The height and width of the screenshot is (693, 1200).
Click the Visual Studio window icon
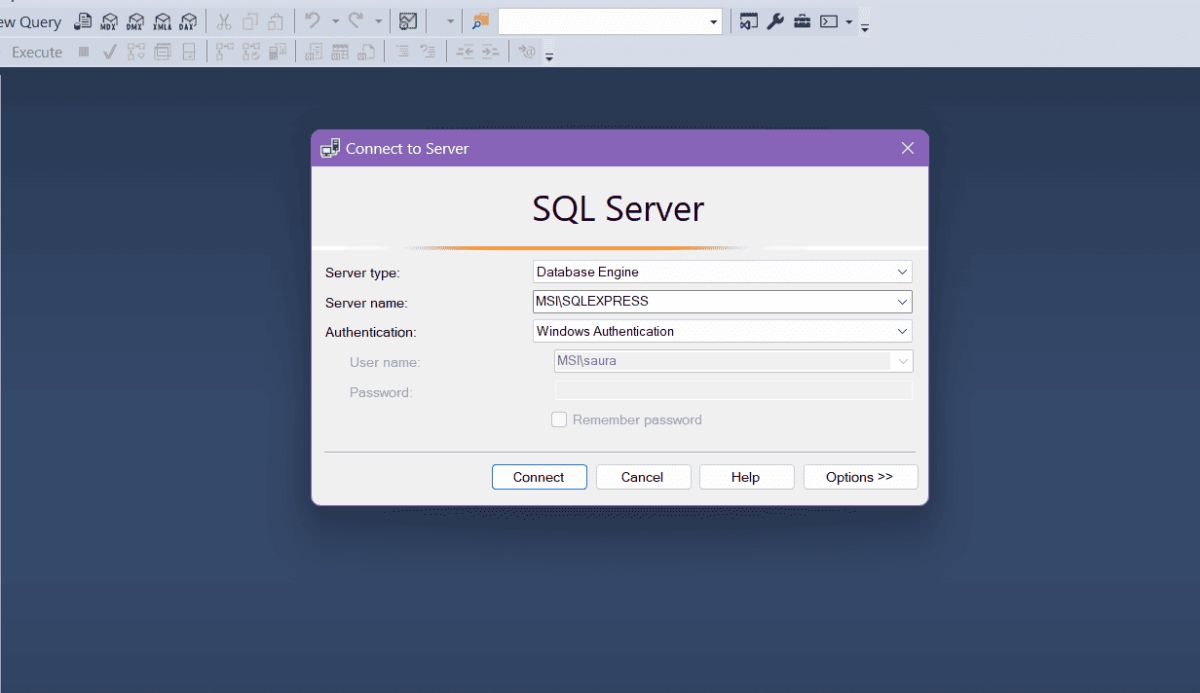749,21
